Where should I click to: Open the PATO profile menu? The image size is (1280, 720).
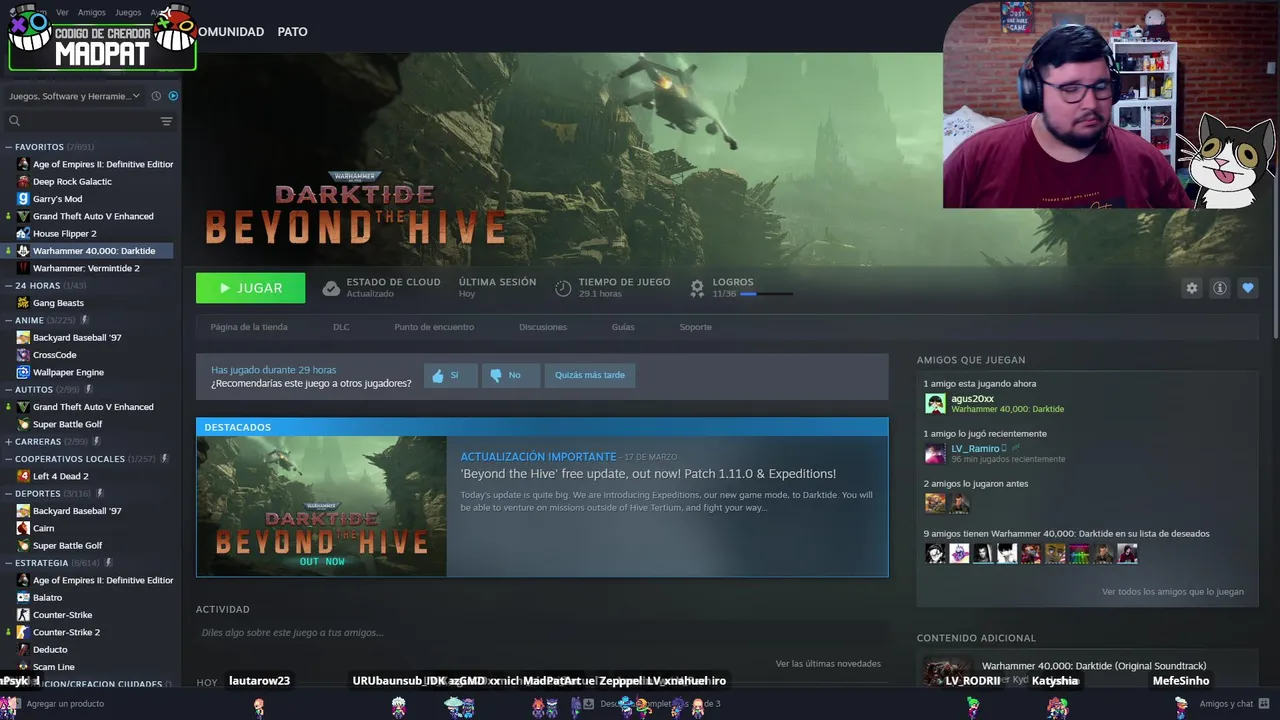point(292,32)
